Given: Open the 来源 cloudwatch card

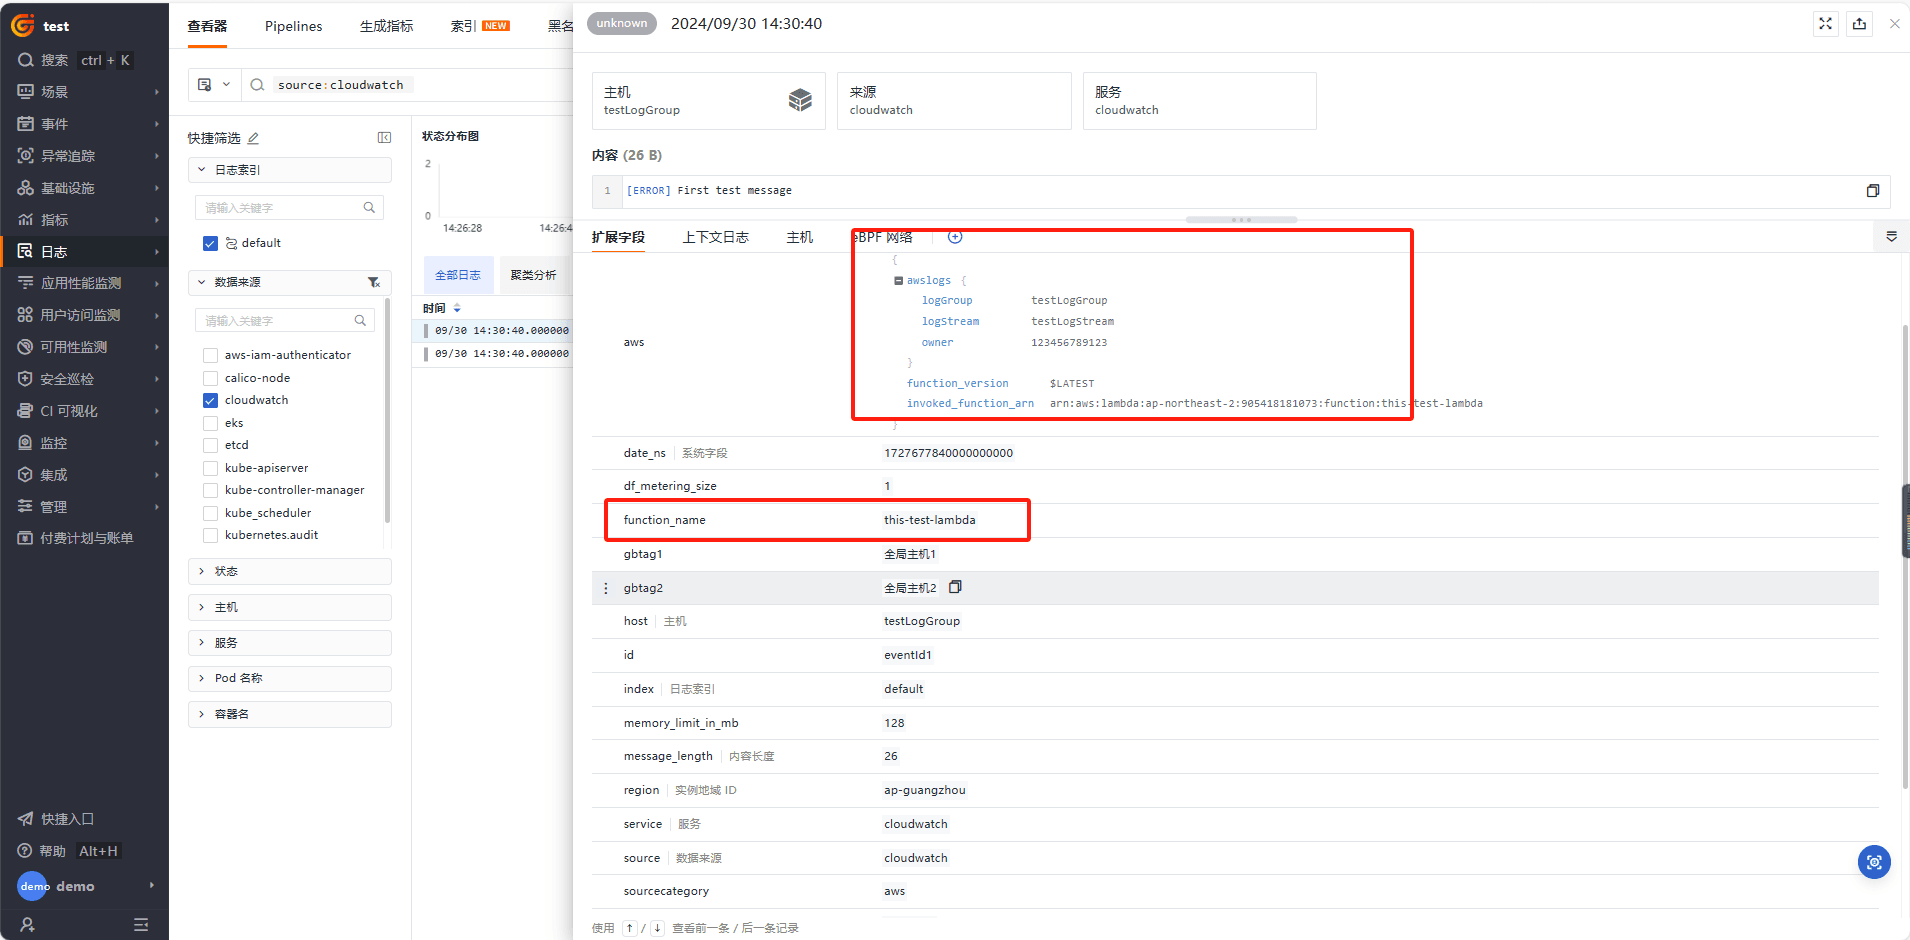Looking at the screenshot, I should click(x=954, y=101).
